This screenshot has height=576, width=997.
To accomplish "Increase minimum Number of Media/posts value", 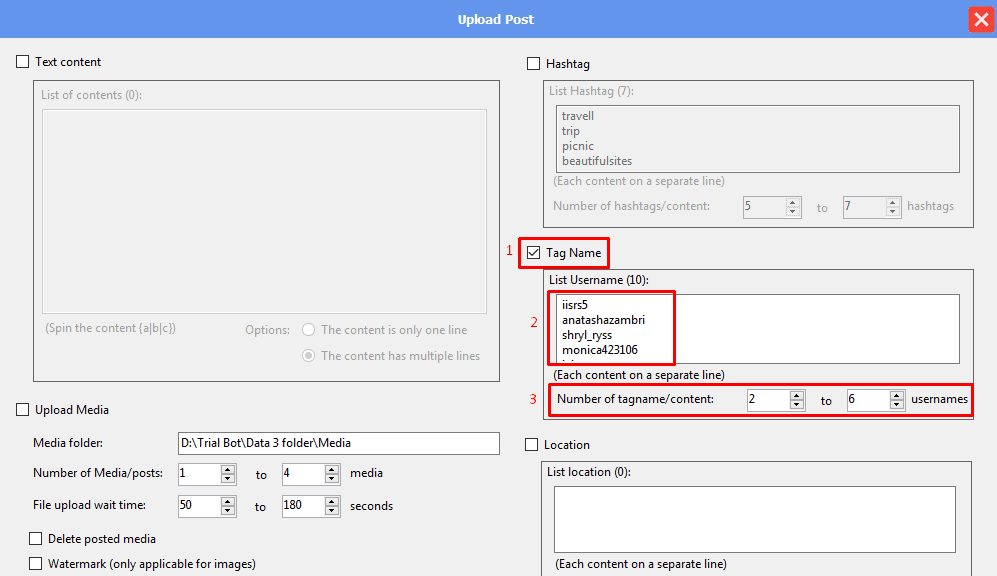I will [x=228, y=469].
